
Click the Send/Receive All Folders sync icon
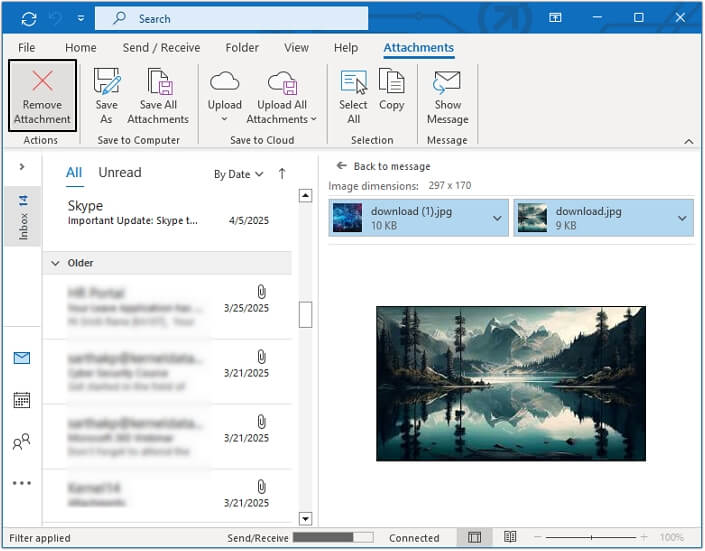(x=29, y=19)
